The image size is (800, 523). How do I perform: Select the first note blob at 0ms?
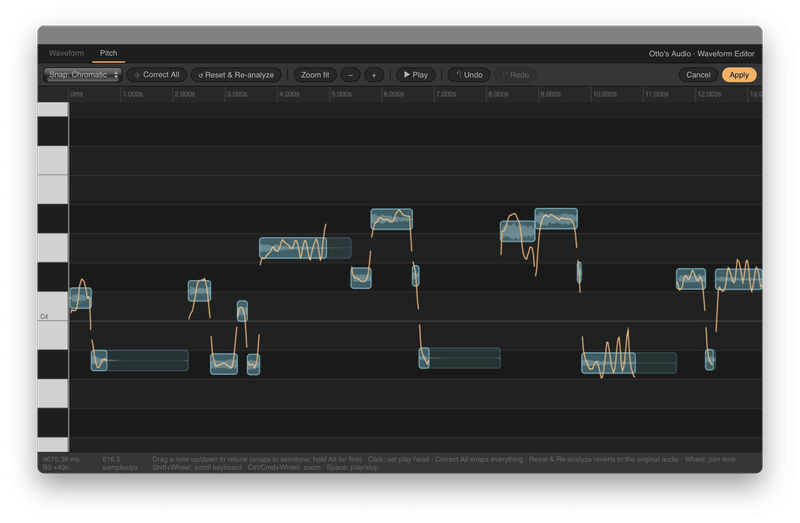tap(81, 298)
